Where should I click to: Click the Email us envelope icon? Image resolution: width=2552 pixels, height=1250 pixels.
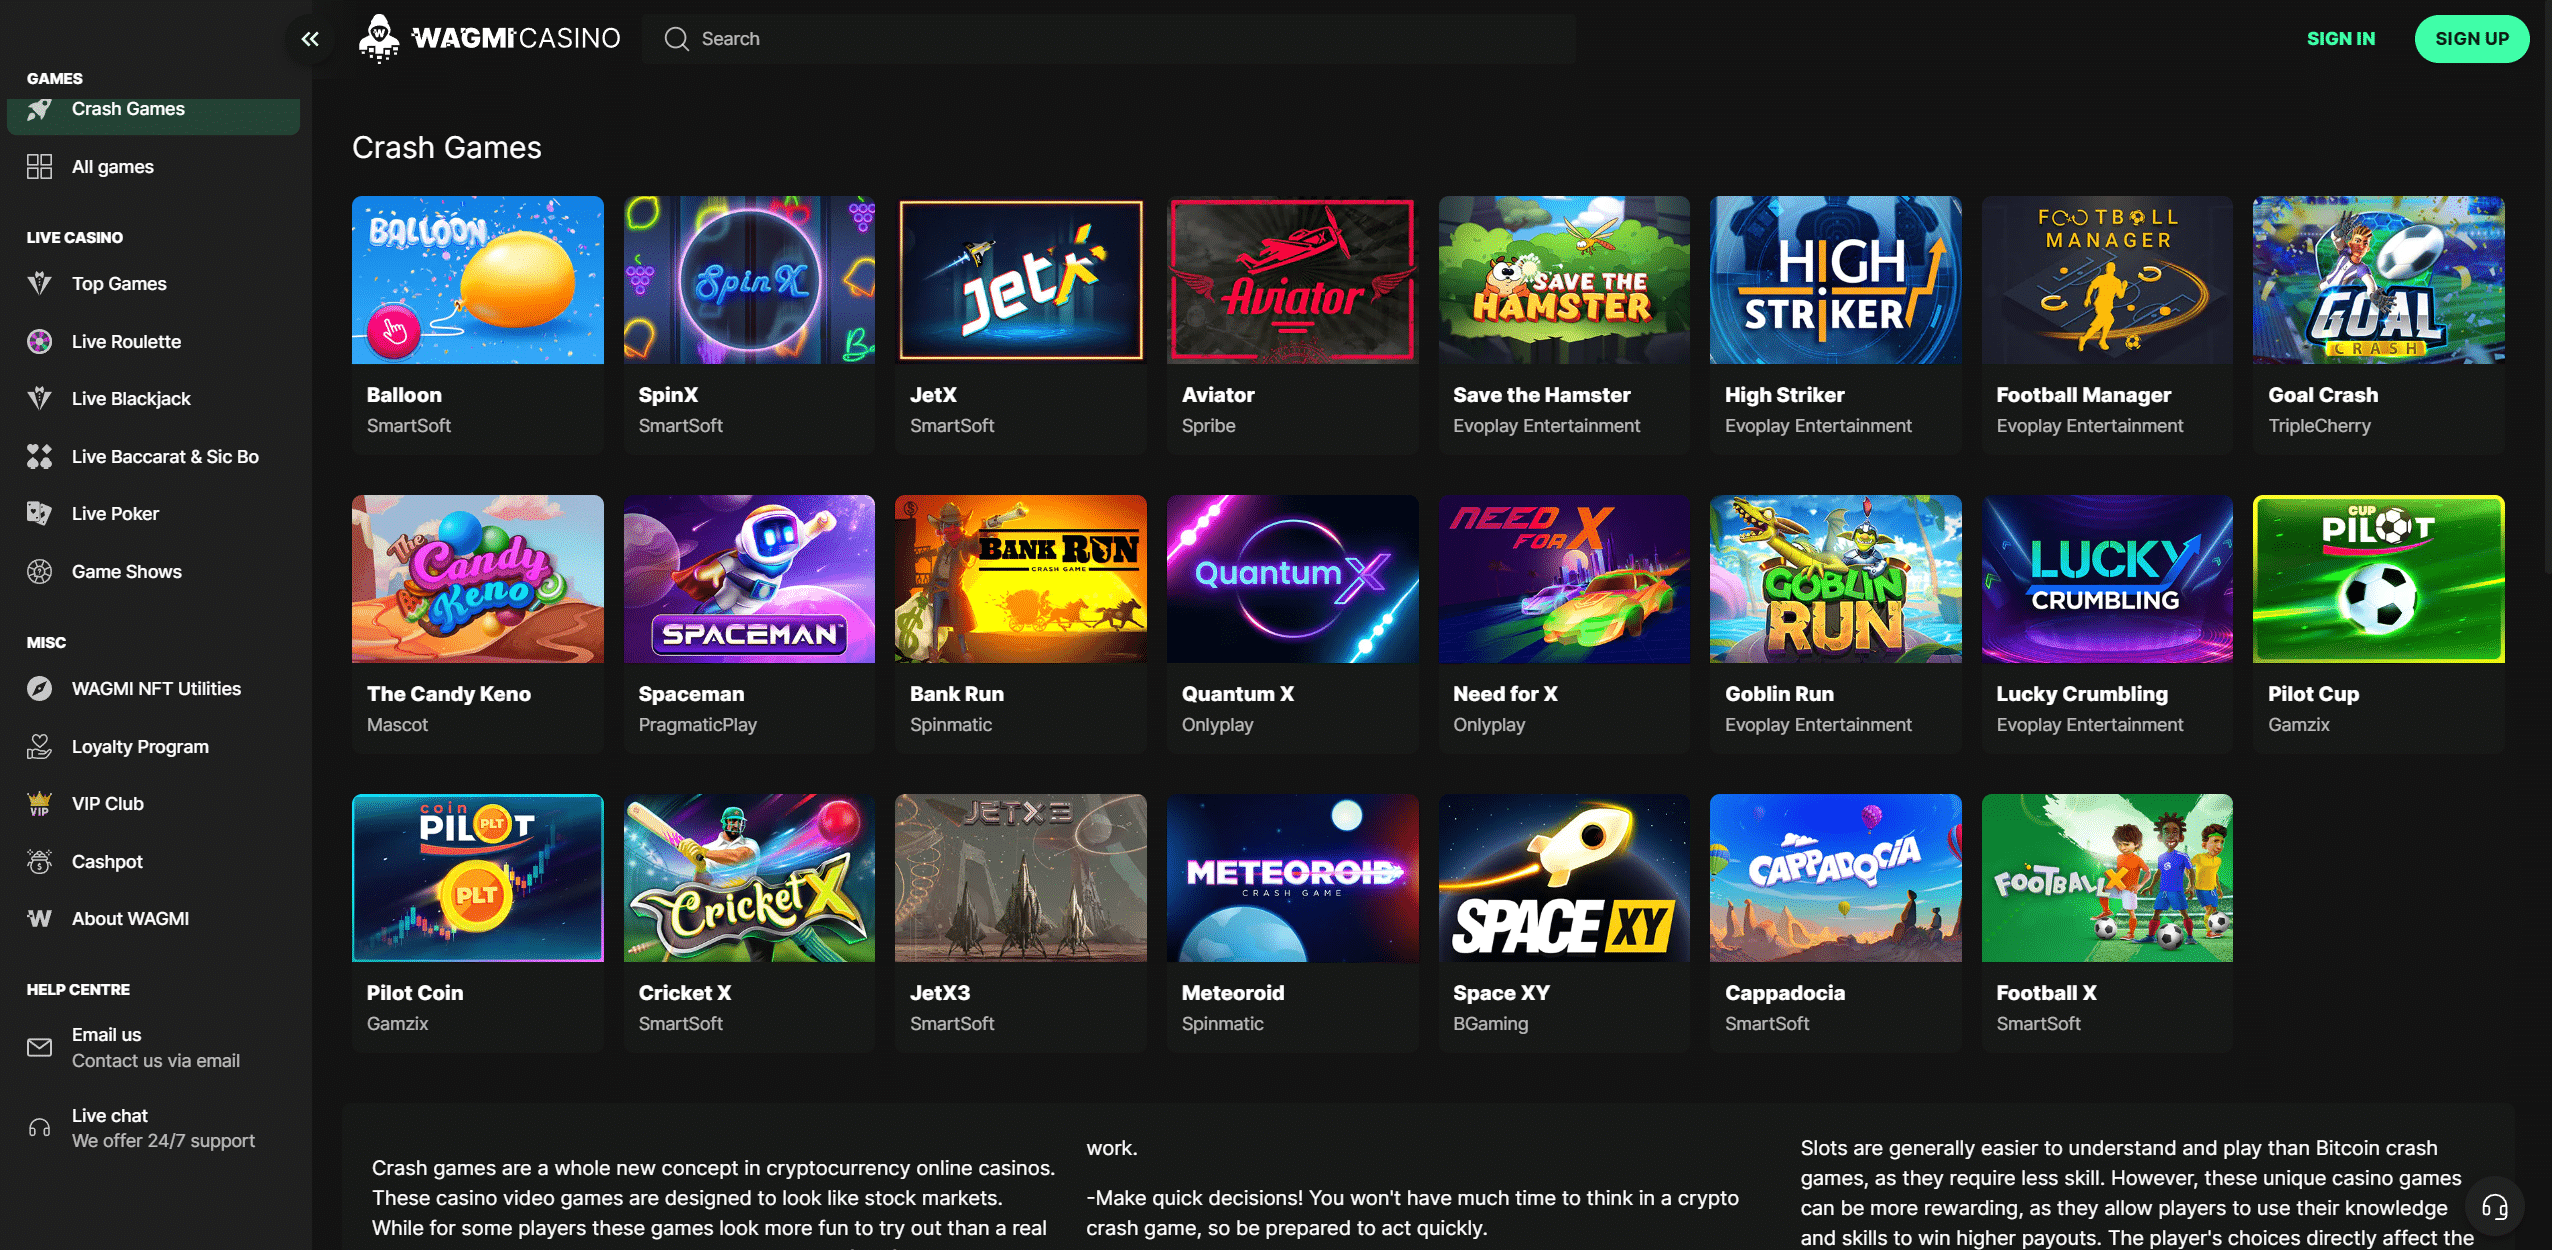[39, 1047]
